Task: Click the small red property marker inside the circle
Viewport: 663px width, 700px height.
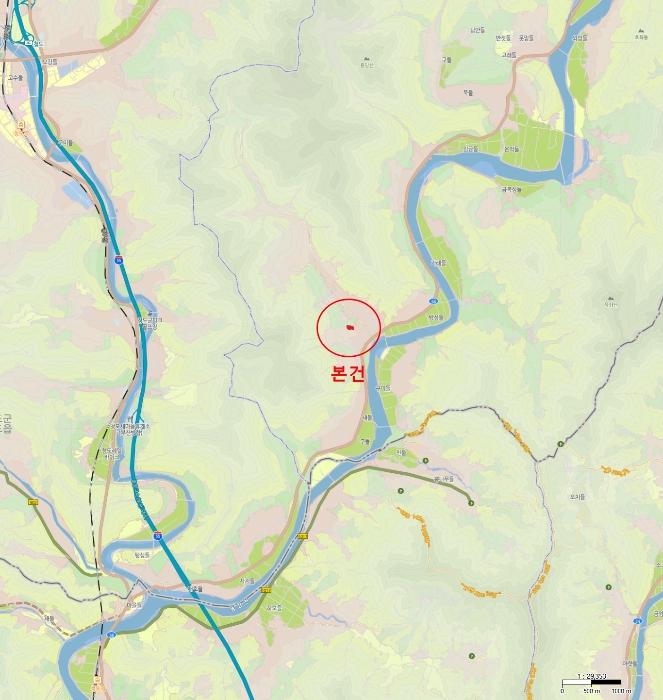Action: pos(350,327)
